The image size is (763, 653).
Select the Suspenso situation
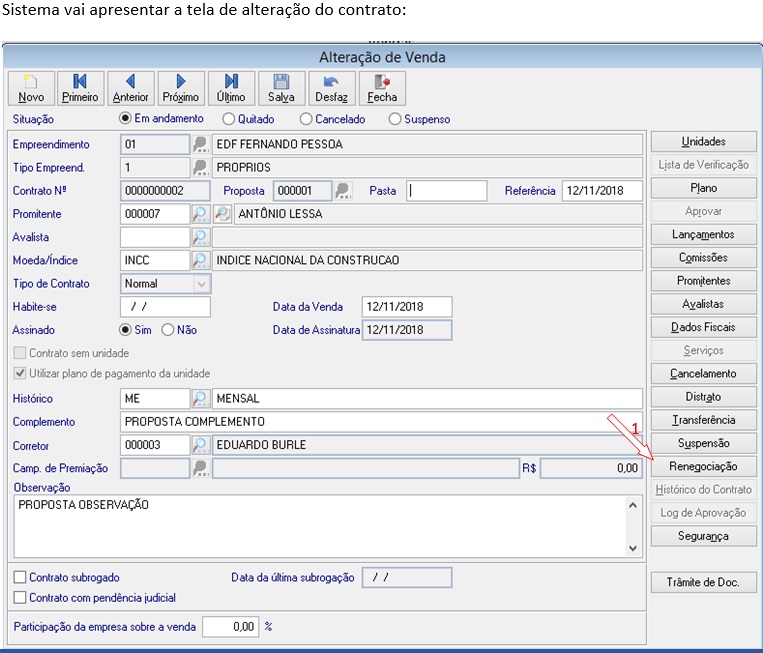pyautogui.click(x=395, y=119)
